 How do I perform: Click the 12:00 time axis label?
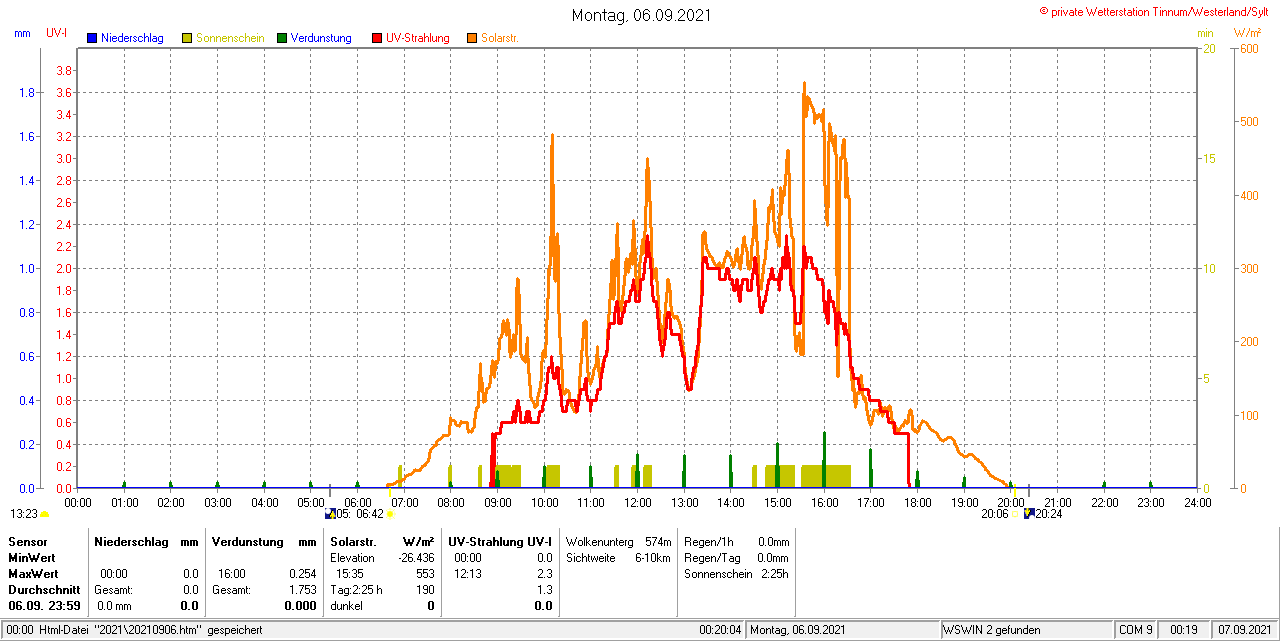click(x=637, y=502)
